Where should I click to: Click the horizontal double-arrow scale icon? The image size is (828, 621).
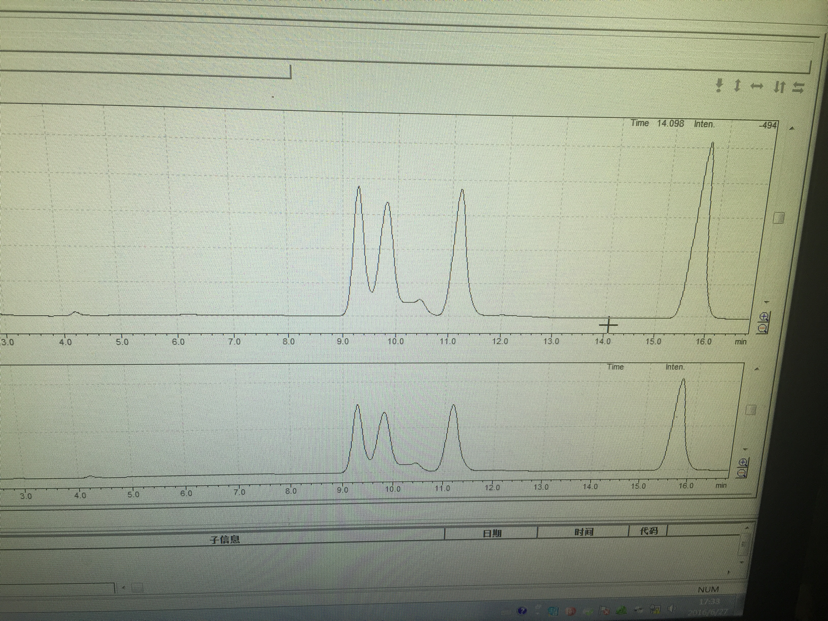click(757, 86)
